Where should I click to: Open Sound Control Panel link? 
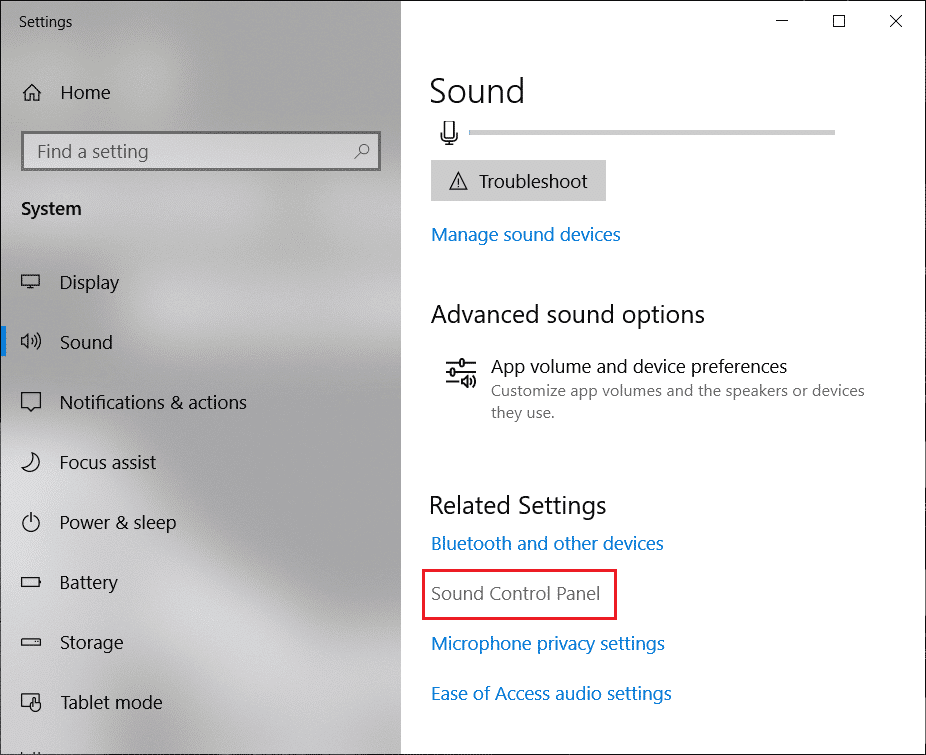coord(516,593)
